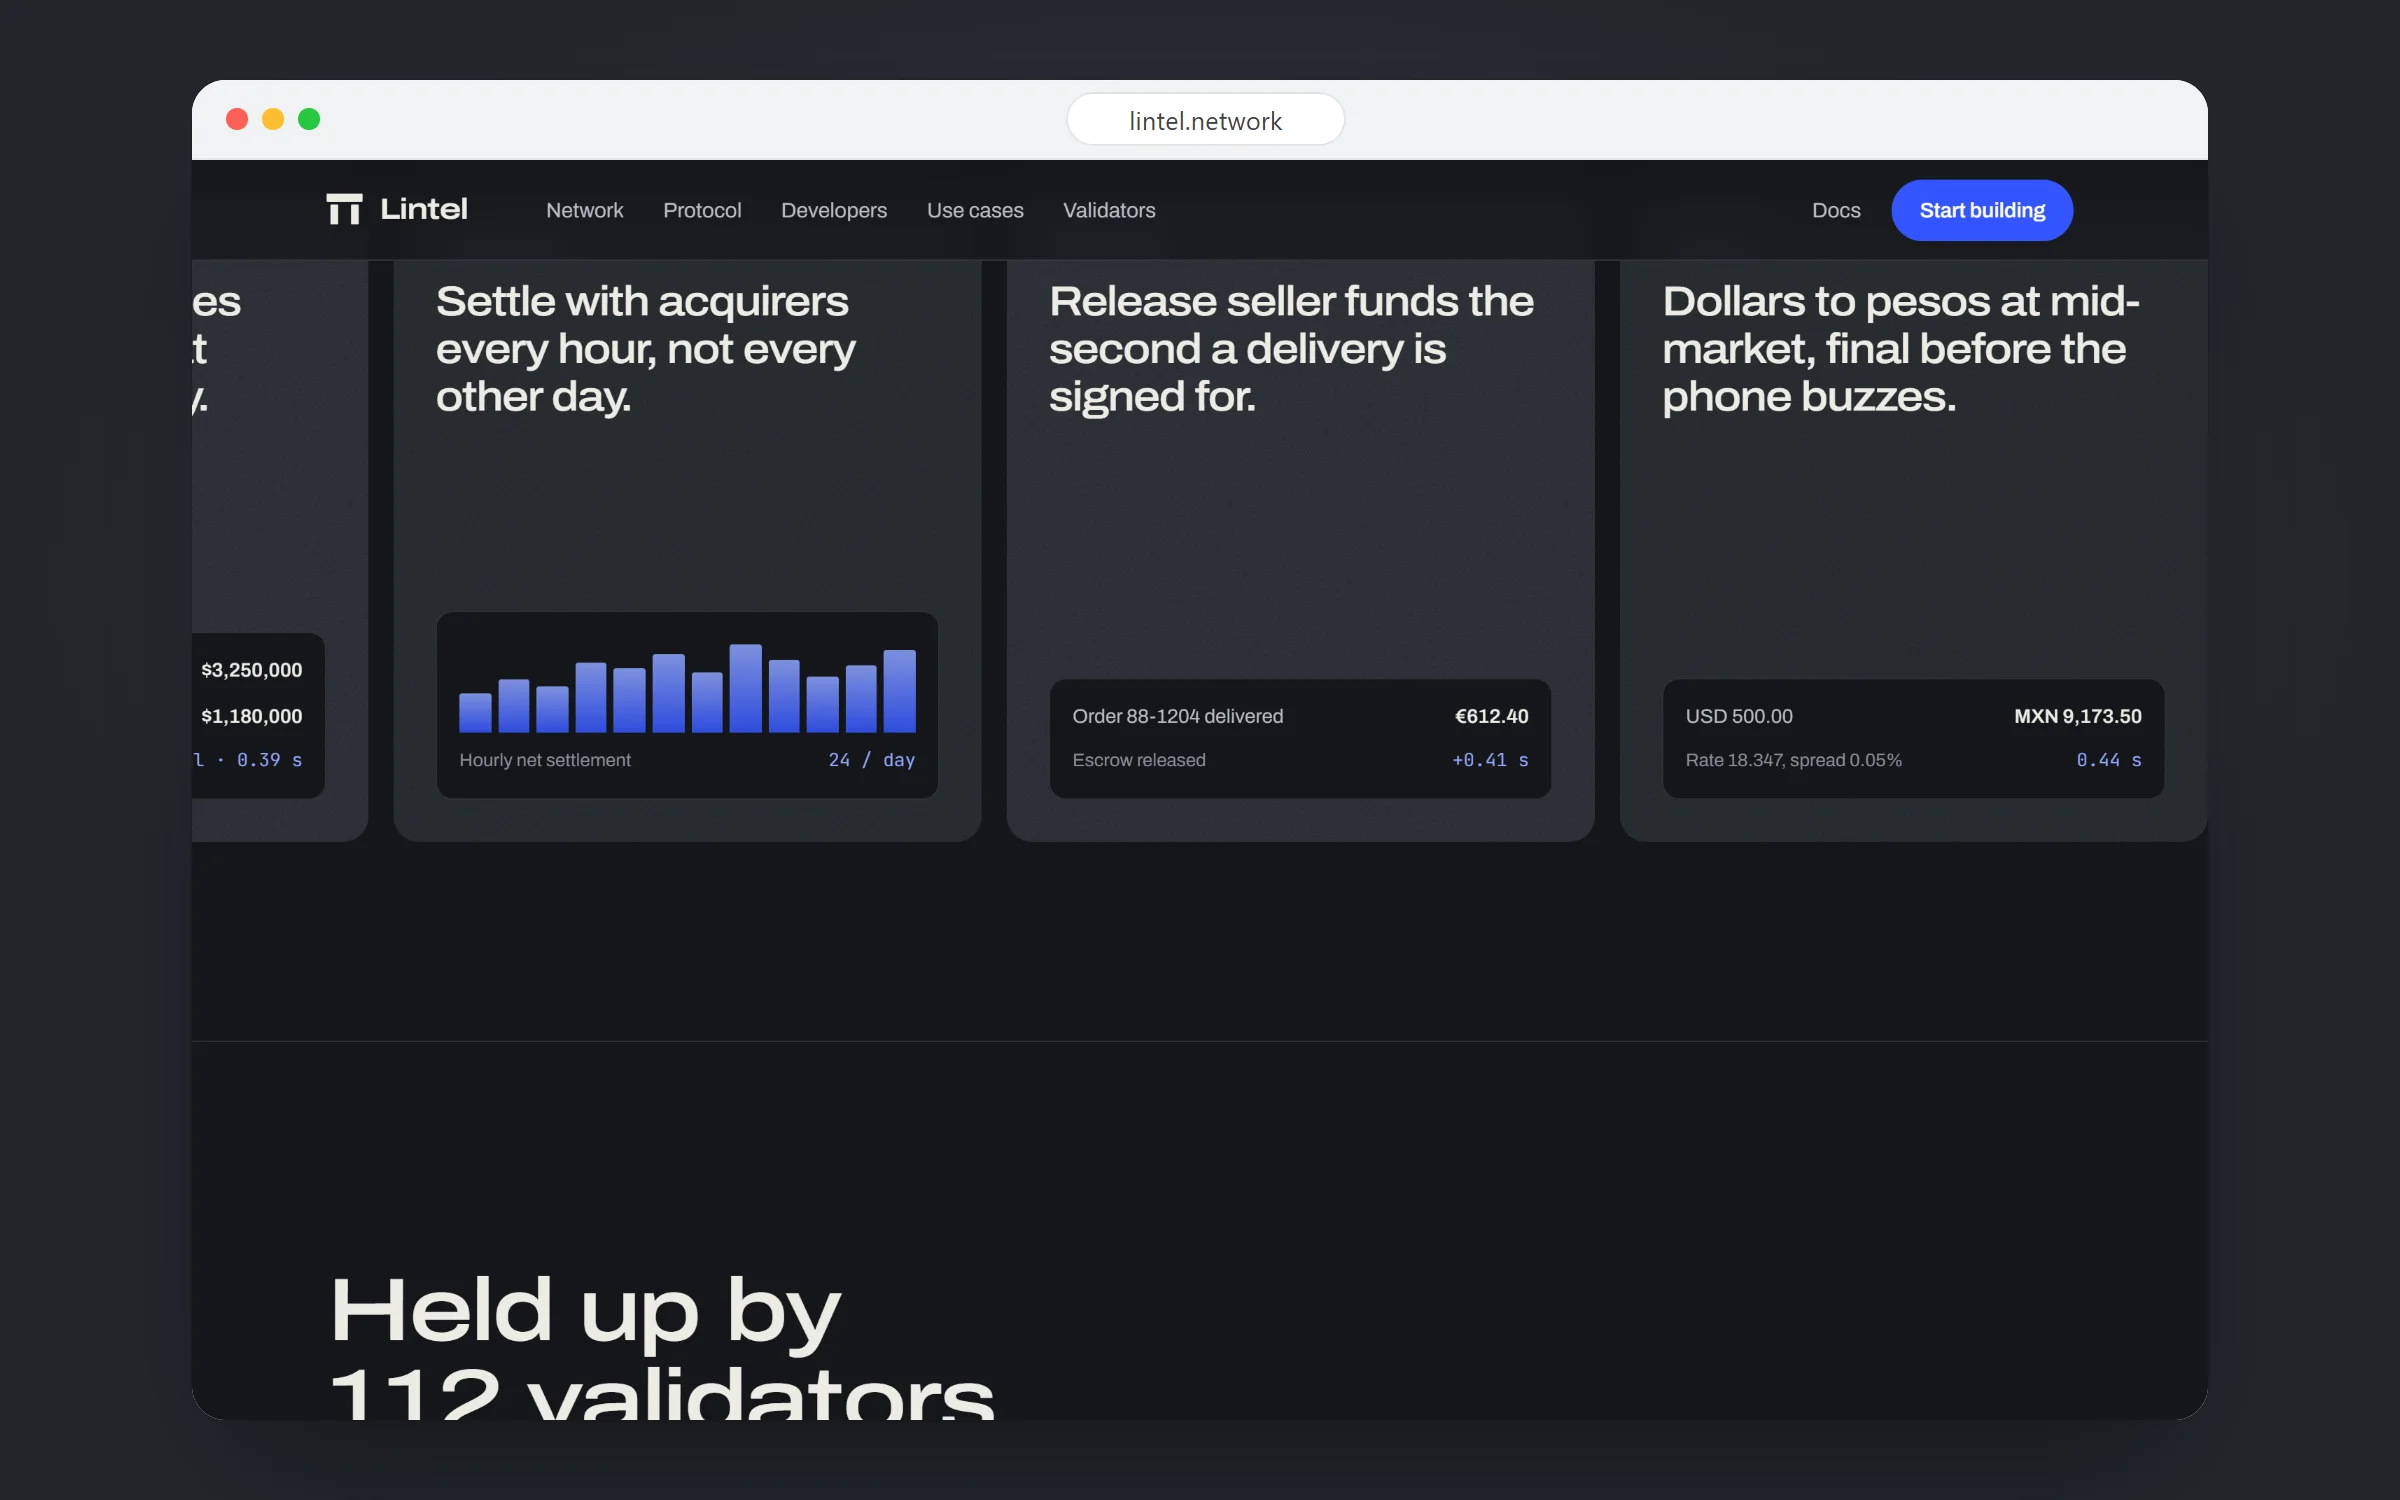This screenshot has width=2400, height=1500.
Task: Click 'MXN 9,173.50' amount
Action: pyautogui.click(x=2078, y=716)
